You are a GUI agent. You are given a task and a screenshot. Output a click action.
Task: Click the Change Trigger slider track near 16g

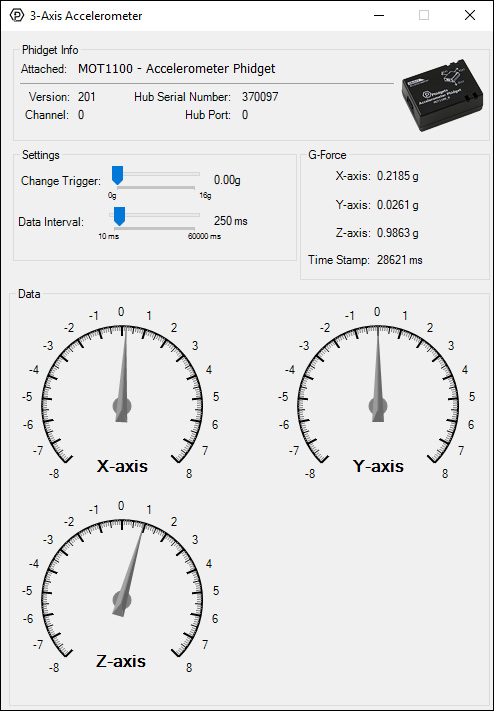[x=193, y=174]
